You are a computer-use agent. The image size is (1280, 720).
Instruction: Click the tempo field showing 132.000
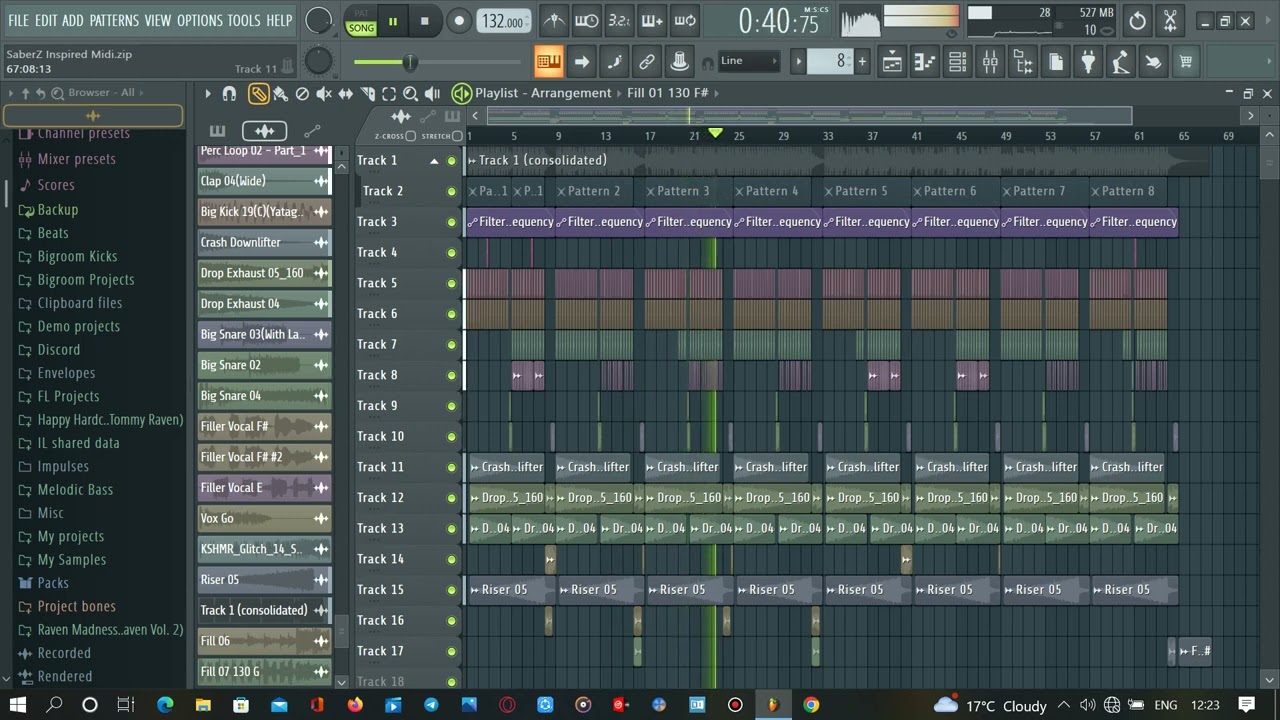(504, 21)
